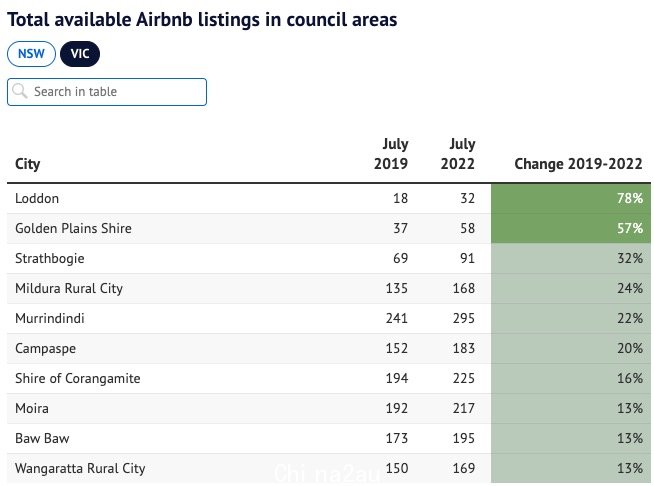654x486 pixels.
Task: Click the Search in table field
Action: (107, 92)
